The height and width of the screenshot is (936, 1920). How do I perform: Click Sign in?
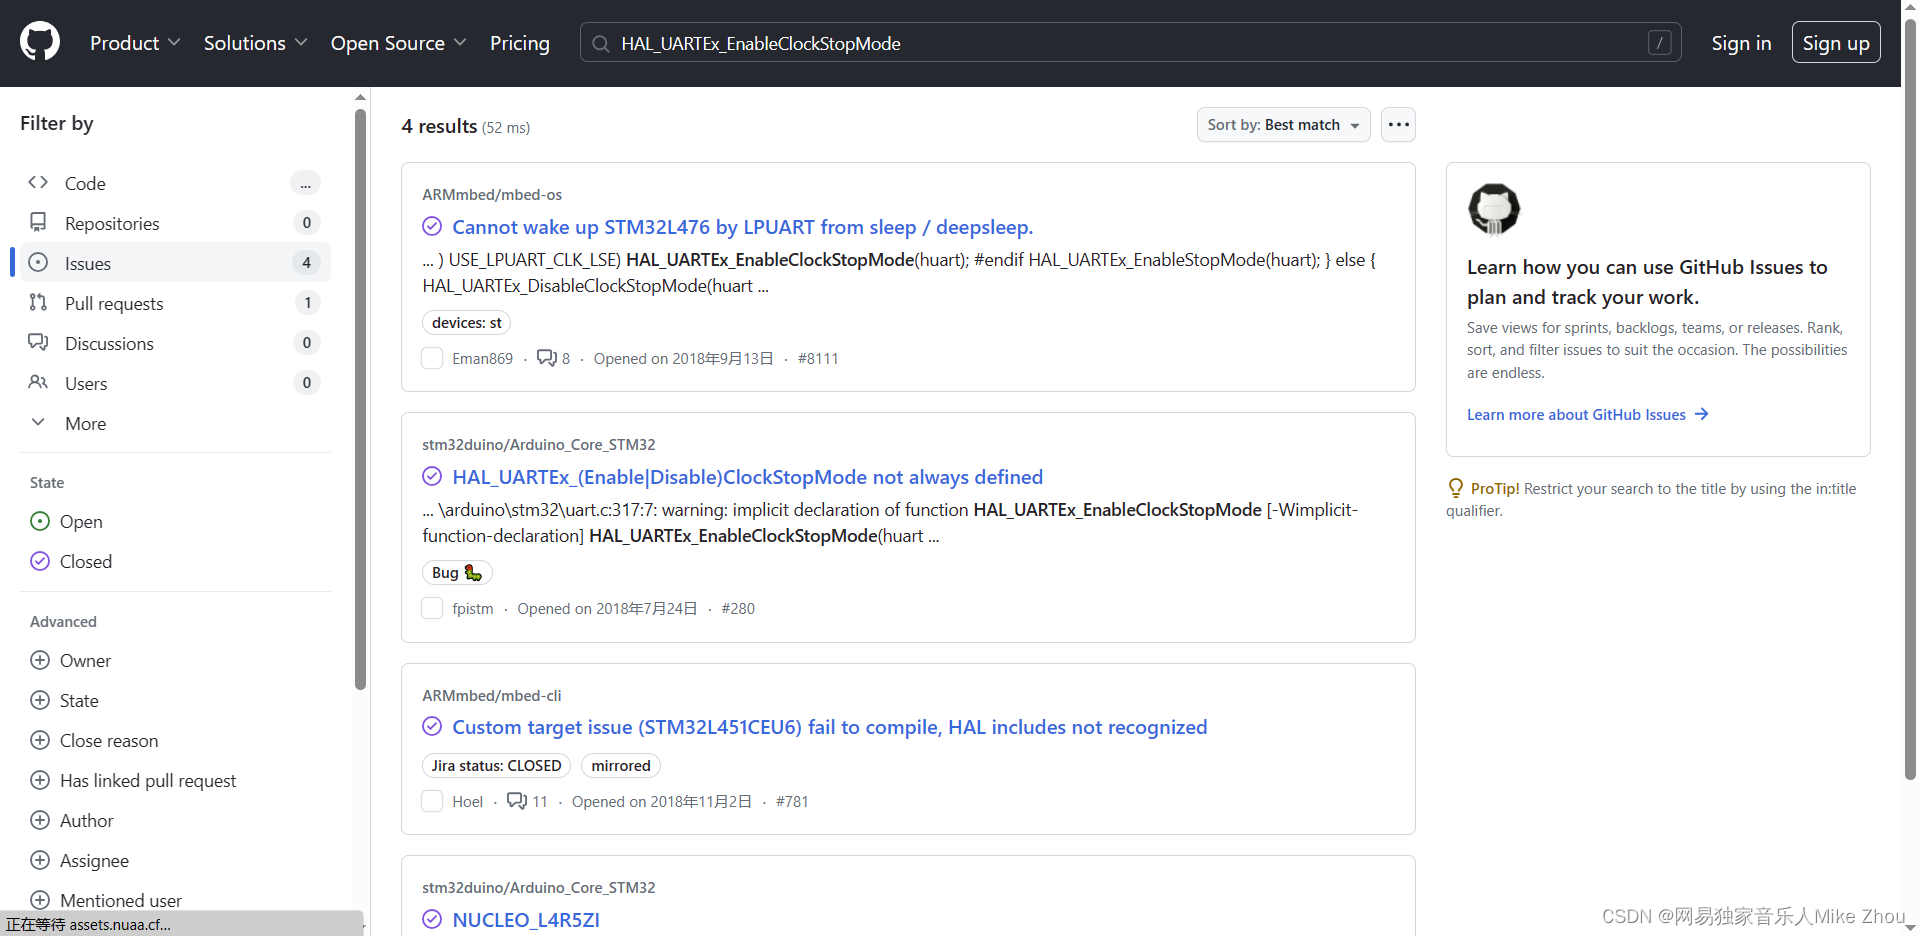(x=1741, y=43)
